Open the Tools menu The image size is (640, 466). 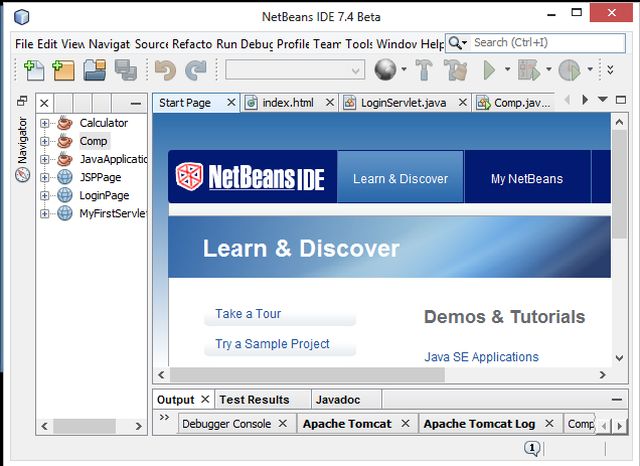click(x=359, y=44)
